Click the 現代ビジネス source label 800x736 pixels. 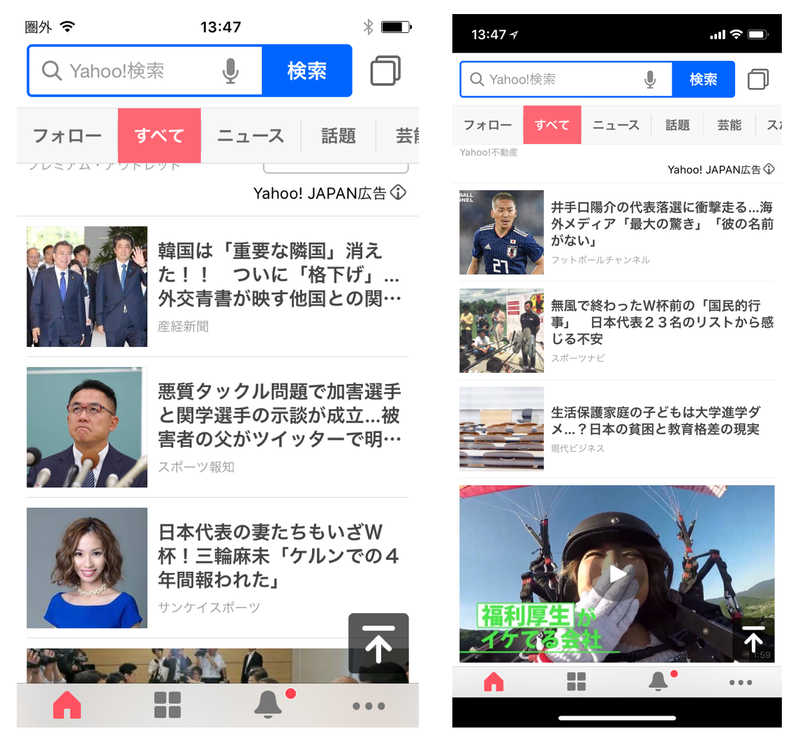click(x=578, y=448)
